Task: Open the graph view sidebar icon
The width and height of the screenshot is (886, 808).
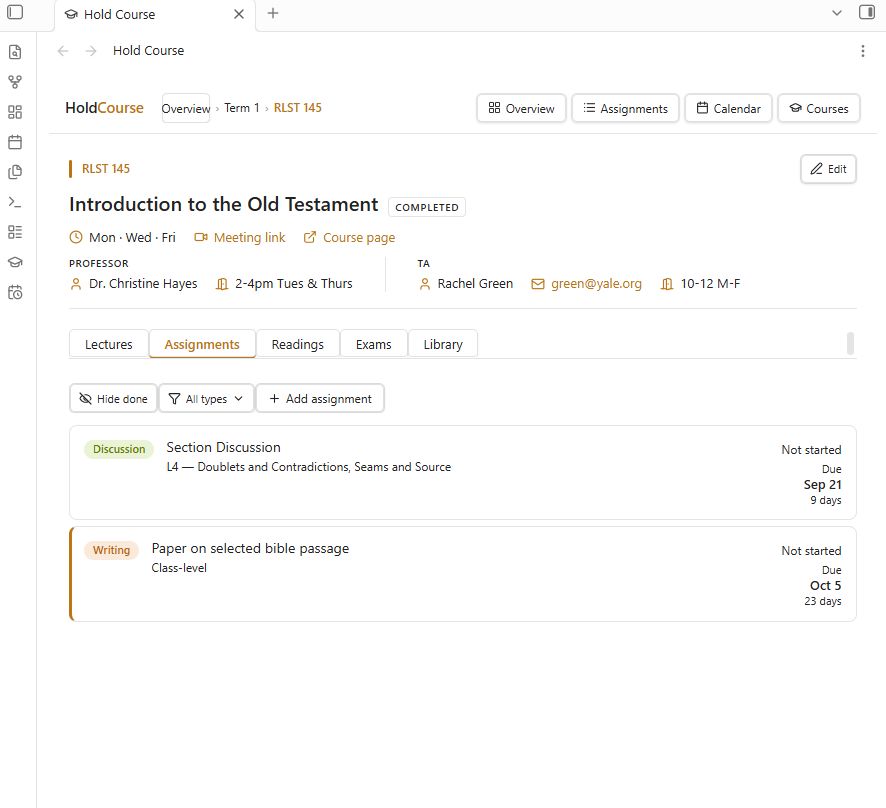Action: pos(15,82)
